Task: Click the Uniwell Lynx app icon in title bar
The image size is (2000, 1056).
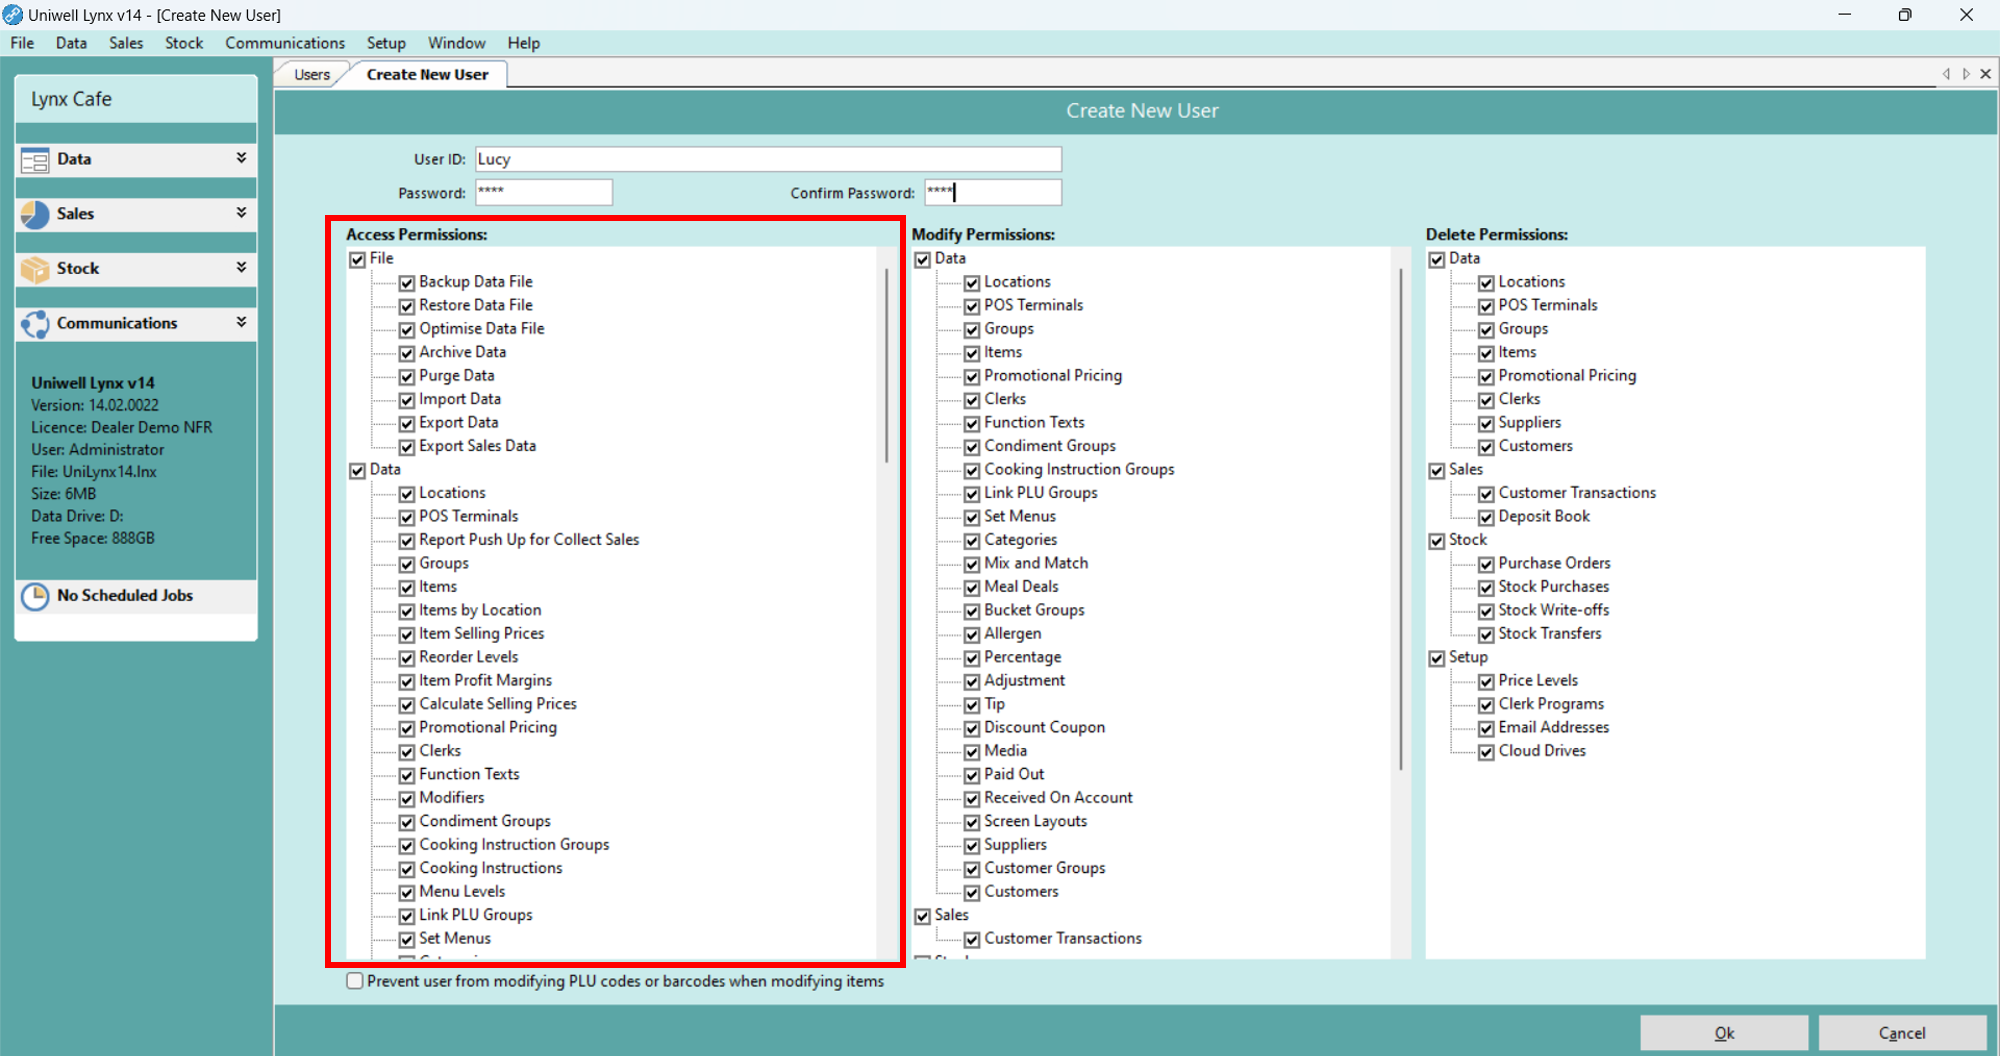Action: 13,15
